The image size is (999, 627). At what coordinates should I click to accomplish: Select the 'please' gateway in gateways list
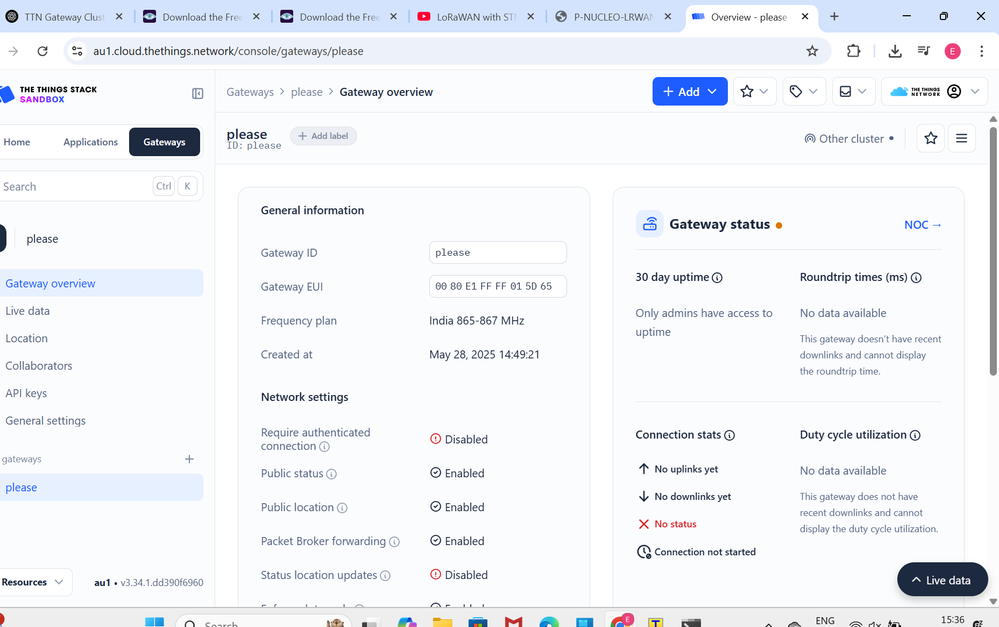101,487
